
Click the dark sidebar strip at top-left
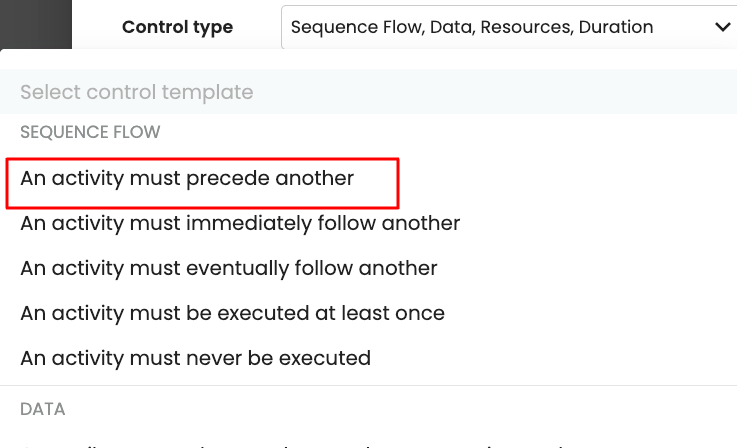tap(36, 22)
